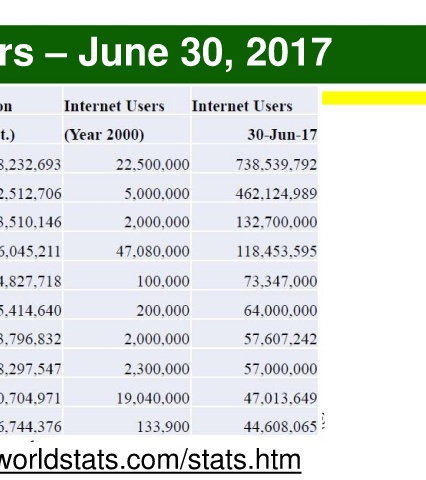Select the 132,700,000 cell
Screen dimensions: 426x480
point(255,217)
